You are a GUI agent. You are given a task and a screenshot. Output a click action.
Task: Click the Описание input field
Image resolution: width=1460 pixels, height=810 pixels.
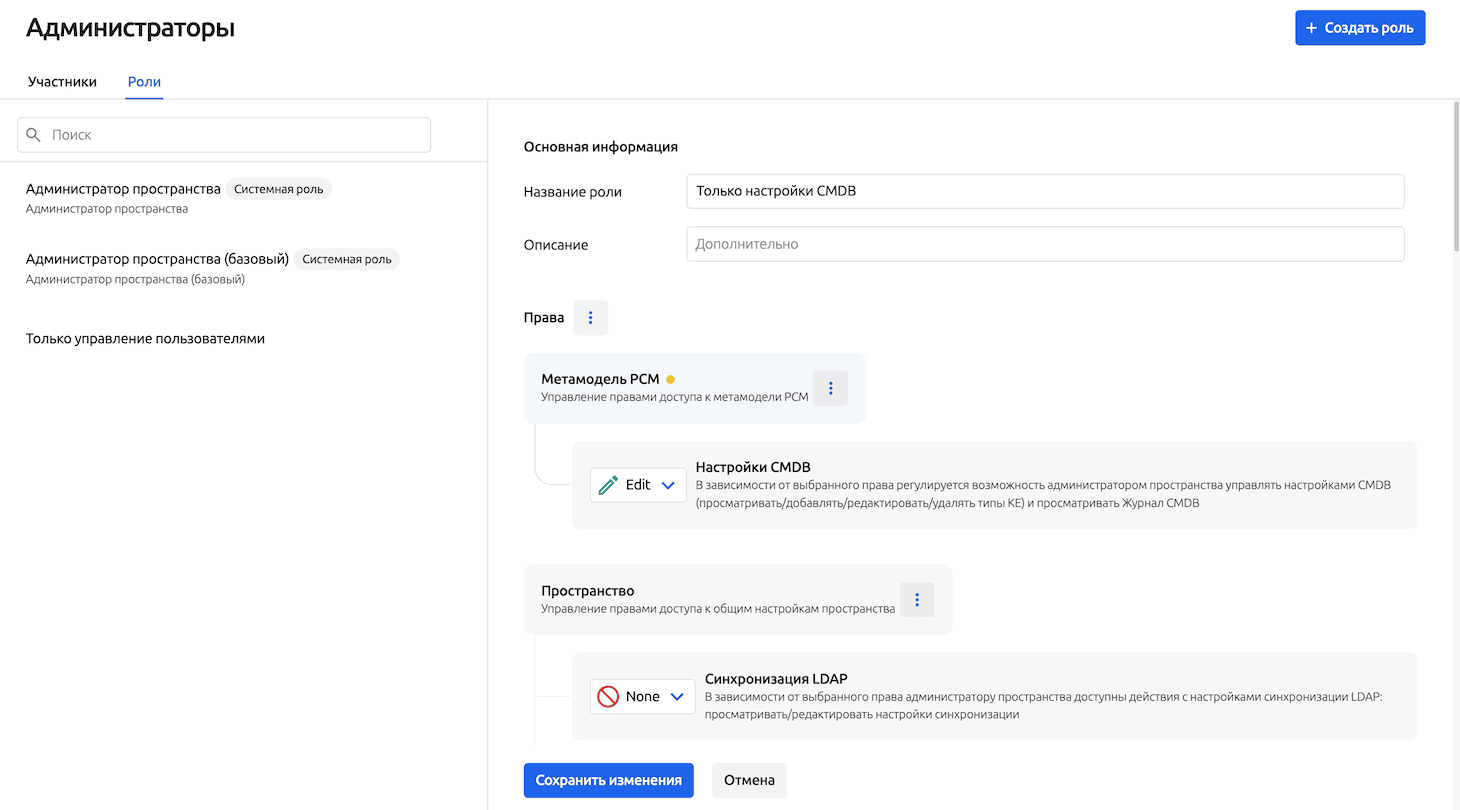[1044, 244]
